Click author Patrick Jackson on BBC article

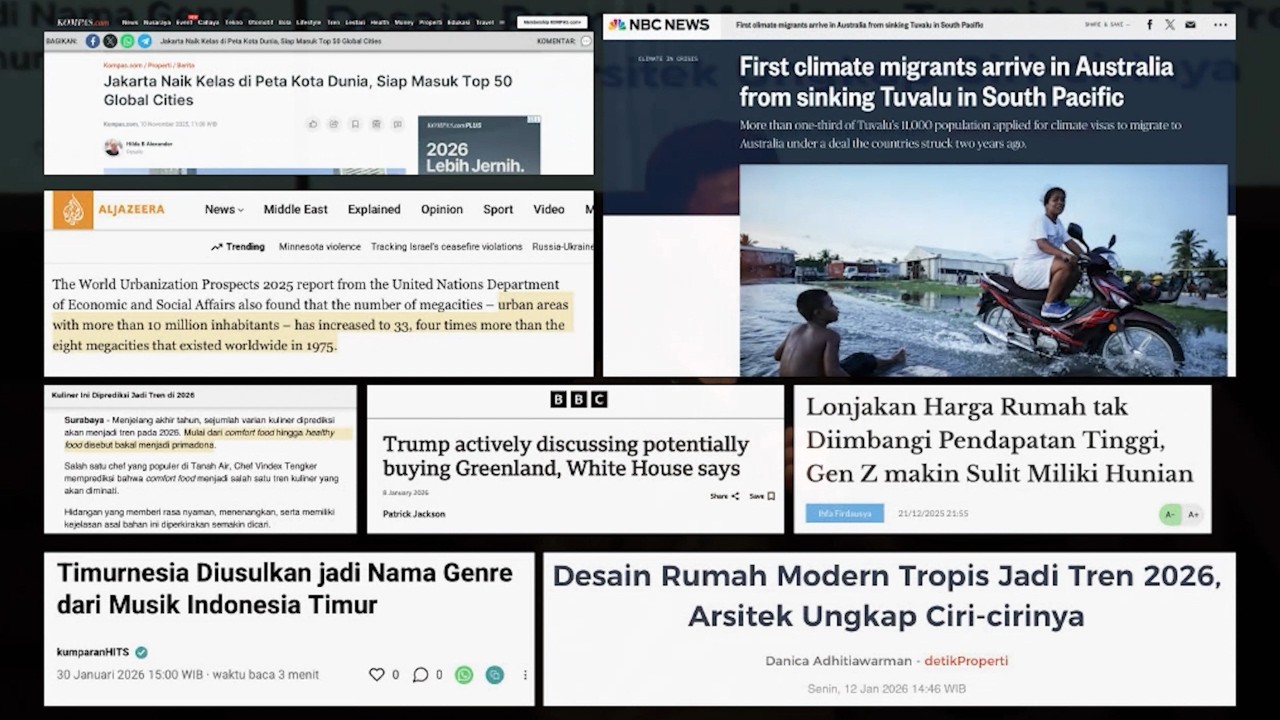click(x=414, y=514)
